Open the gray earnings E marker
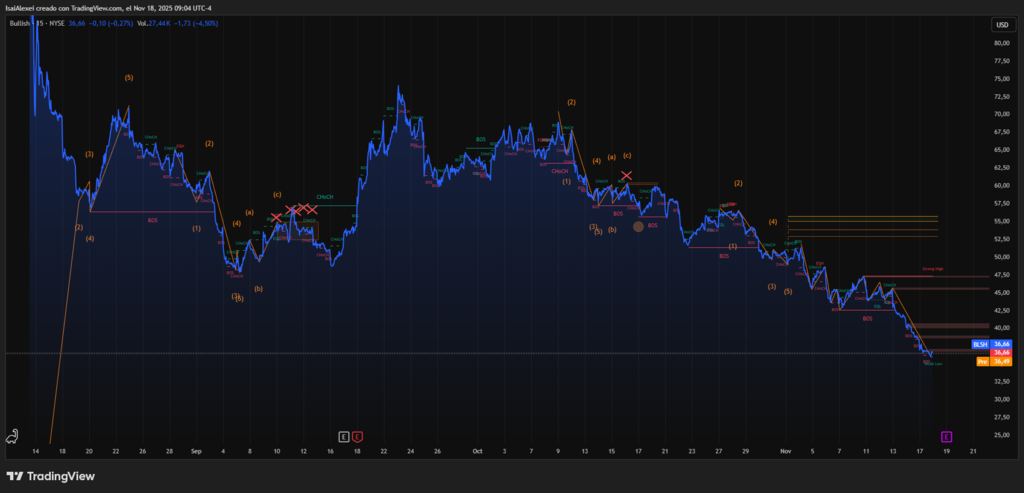1024x493 pixels. [x=344, y=437]
